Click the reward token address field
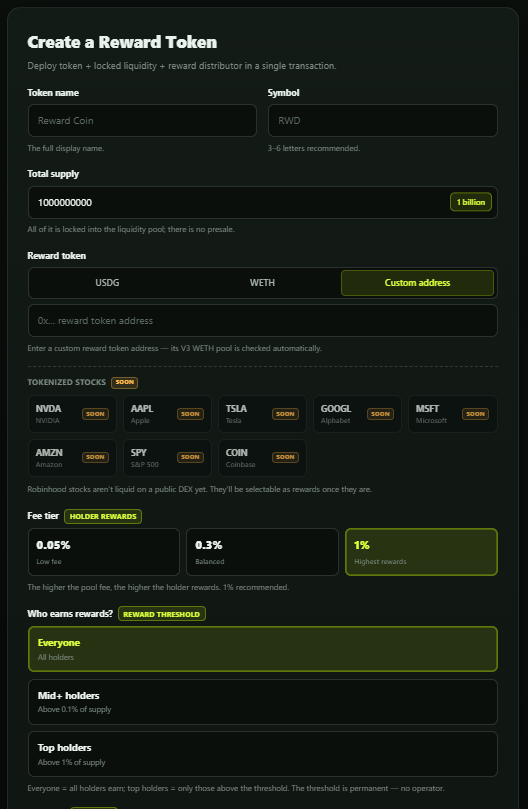The image size is (528, 809). point(263,320)
